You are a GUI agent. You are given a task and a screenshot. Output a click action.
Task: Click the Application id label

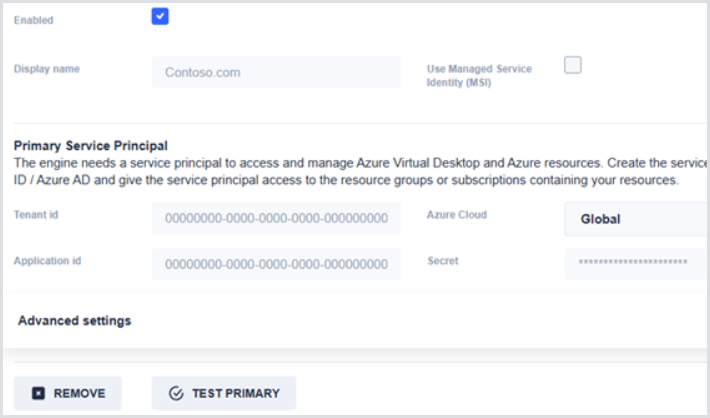[x=47, y=260]
